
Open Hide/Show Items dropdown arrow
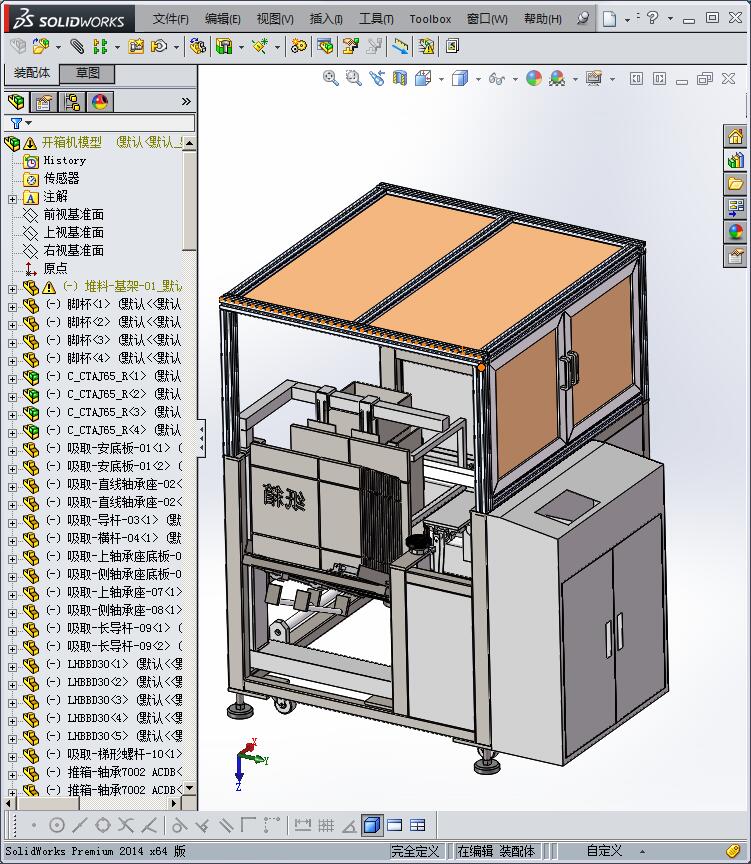pos(515,79)
